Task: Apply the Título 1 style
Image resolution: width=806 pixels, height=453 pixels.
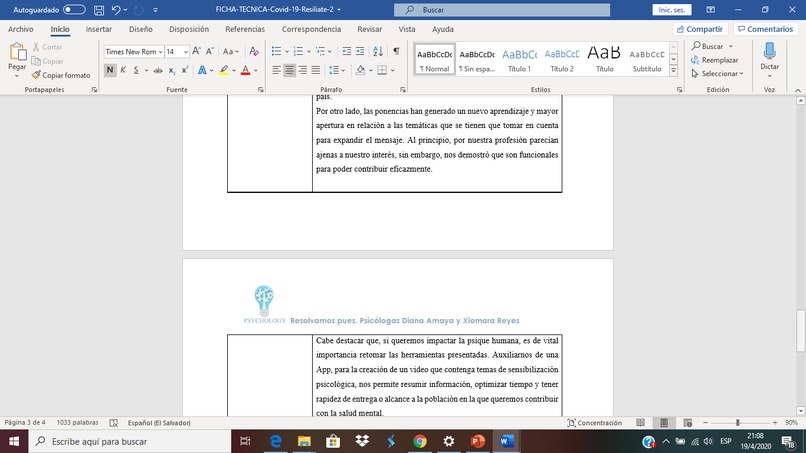Action: click(519, 60)
